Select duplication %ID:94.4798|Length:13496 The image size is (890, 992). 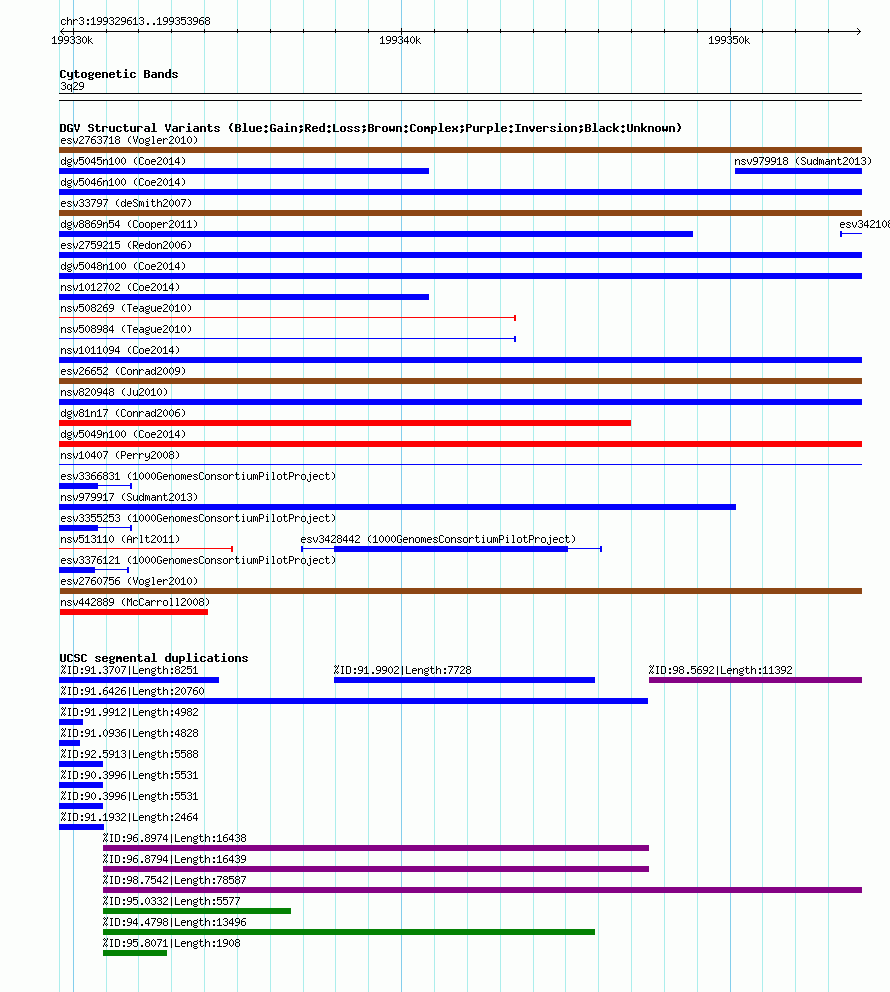tap(175, 922)
